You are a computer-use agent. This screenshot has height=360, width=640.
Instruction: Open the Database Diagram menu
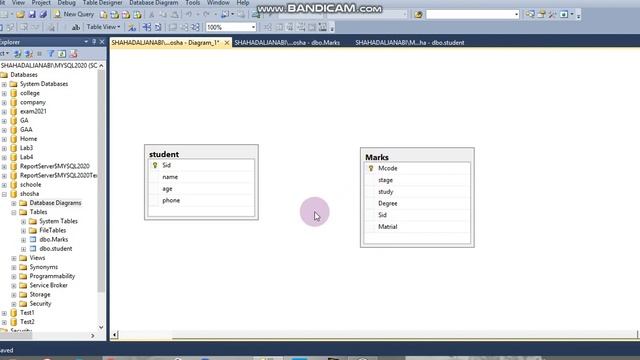pos(153,3)
